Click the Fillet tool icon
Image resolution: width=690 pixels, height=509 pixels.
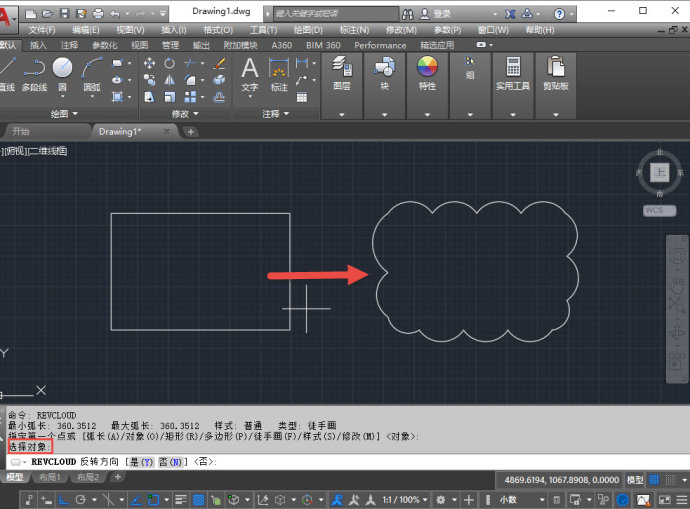click(x=190, y=80)
